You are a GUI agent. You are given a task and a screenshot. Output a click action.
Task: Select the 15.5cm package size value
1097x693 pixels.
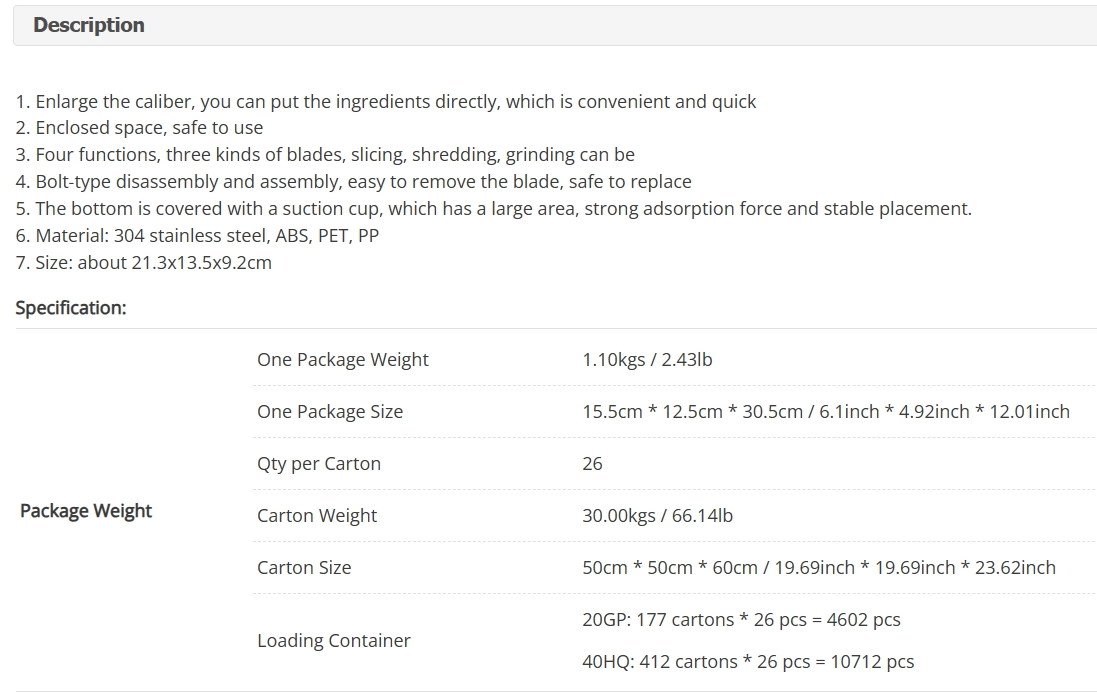(826, 411)
